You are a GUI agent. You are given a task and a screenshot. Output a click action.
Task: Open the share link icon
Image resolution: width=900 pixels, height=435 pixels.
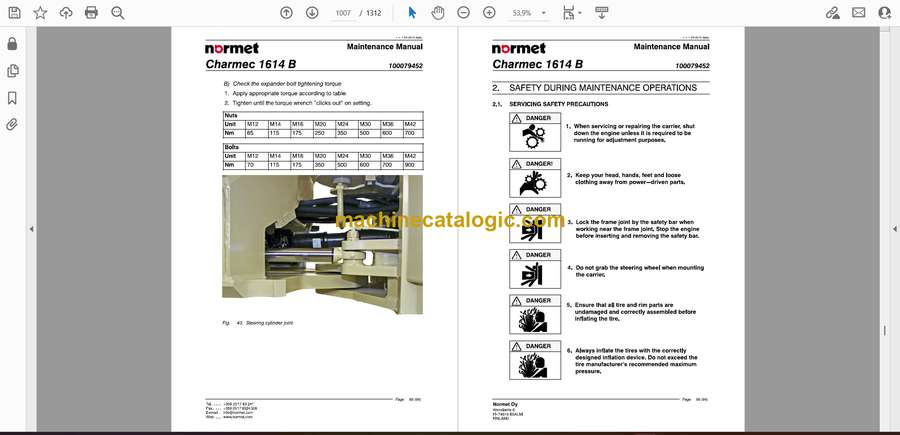(x=833, y=13)
